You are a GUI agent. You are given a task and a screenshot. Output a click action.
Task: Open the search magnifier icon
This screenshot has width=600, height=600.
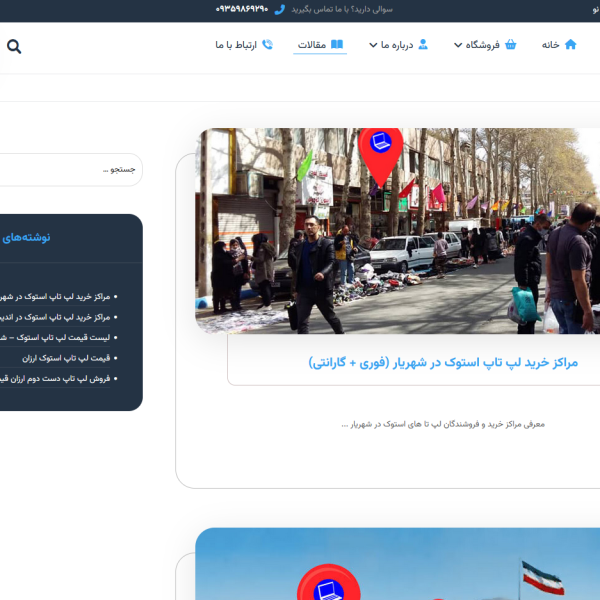(14, 46)
